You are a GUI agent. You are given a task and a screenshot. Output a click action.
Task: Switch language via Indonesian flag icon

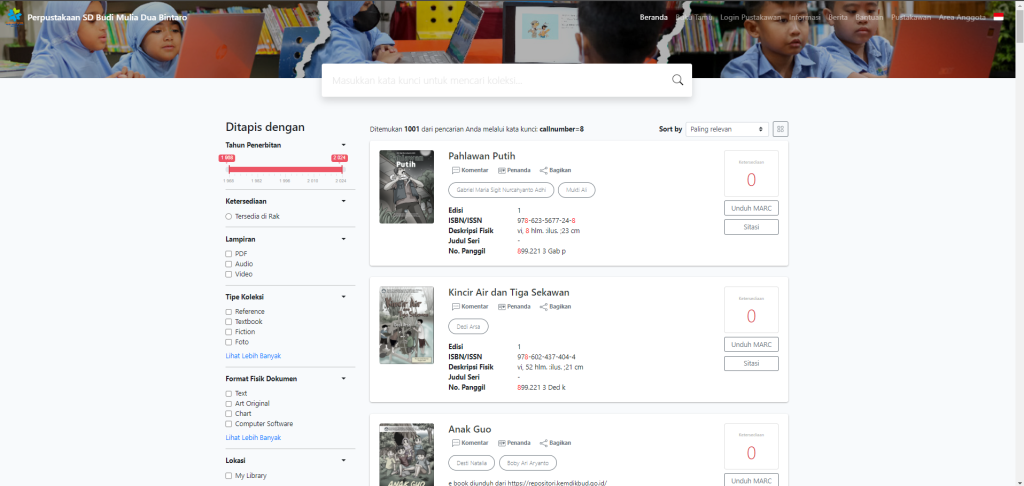pyautogui.click(x=999, y=17)
